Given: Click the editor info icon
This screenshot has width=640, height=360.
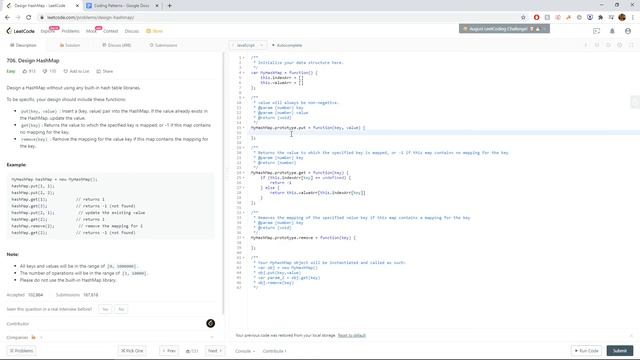Looking at the screenshot, I should pyautogui.click(x=586, y=45).
